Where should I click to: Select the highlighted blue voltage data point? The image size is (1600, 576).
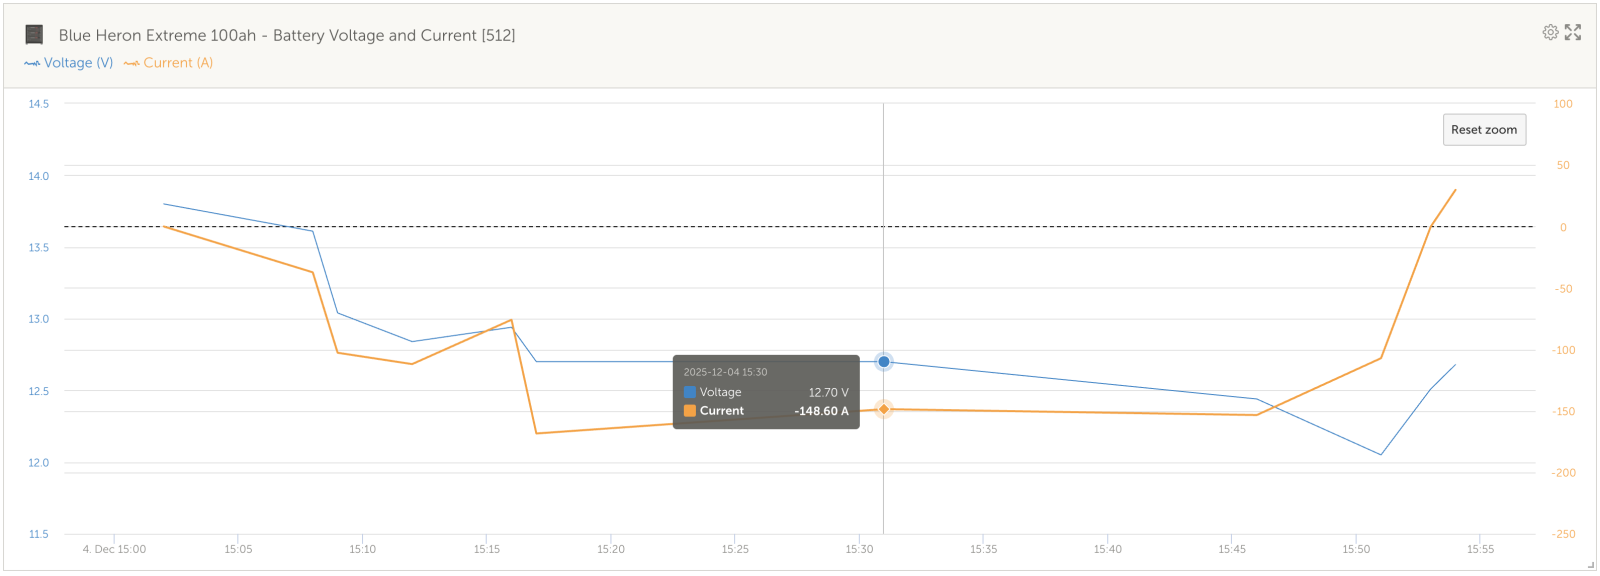[883, 362]
